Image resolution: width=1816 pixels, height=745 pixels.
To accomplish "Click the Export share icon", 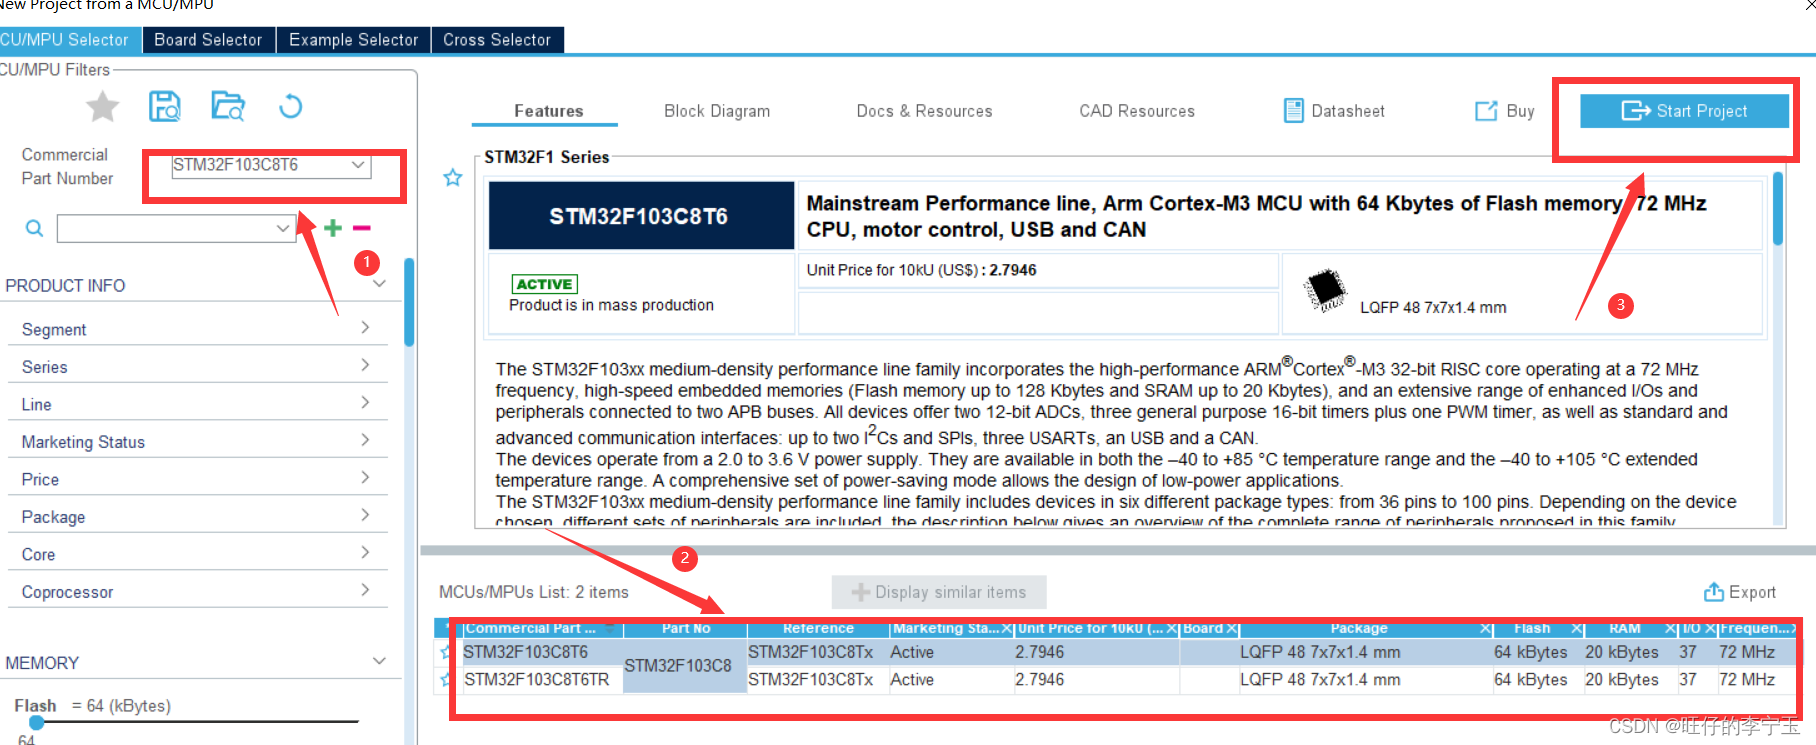I will 1714,591.
